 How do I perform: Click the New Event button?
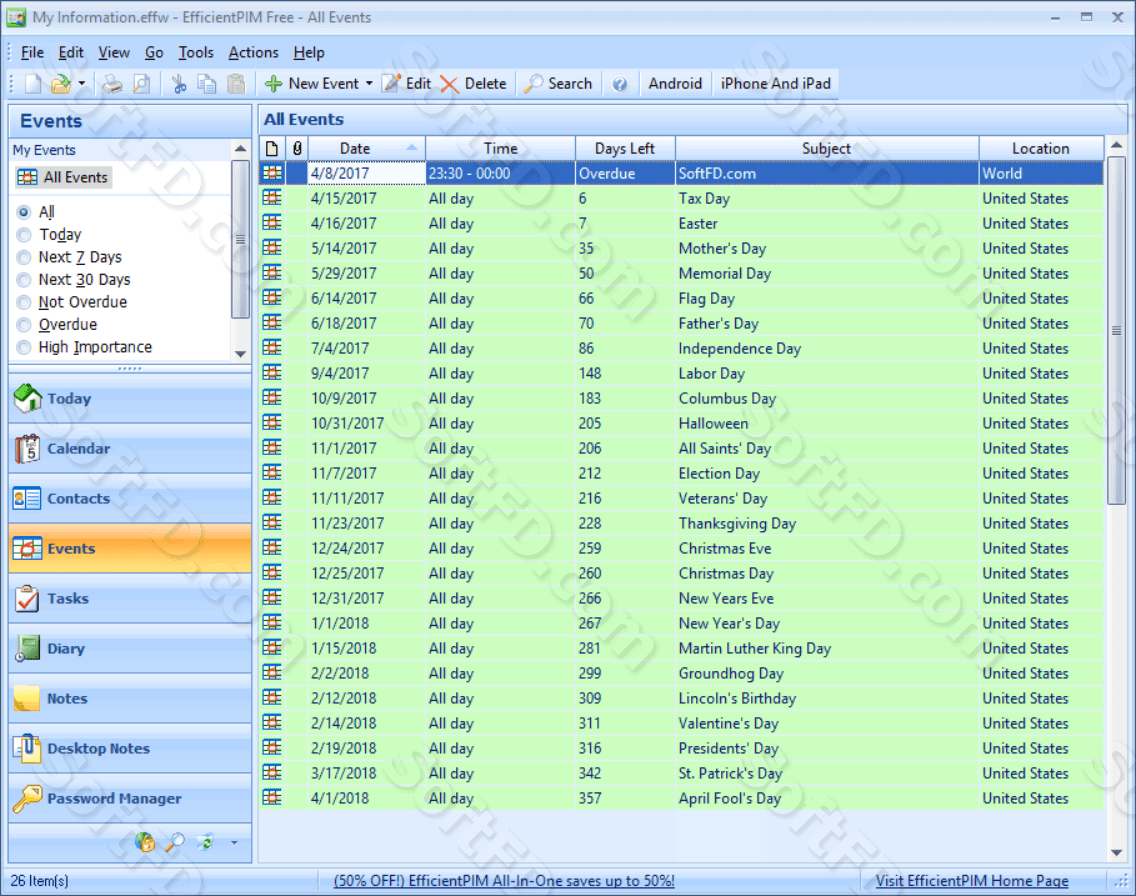pos(313,84)
